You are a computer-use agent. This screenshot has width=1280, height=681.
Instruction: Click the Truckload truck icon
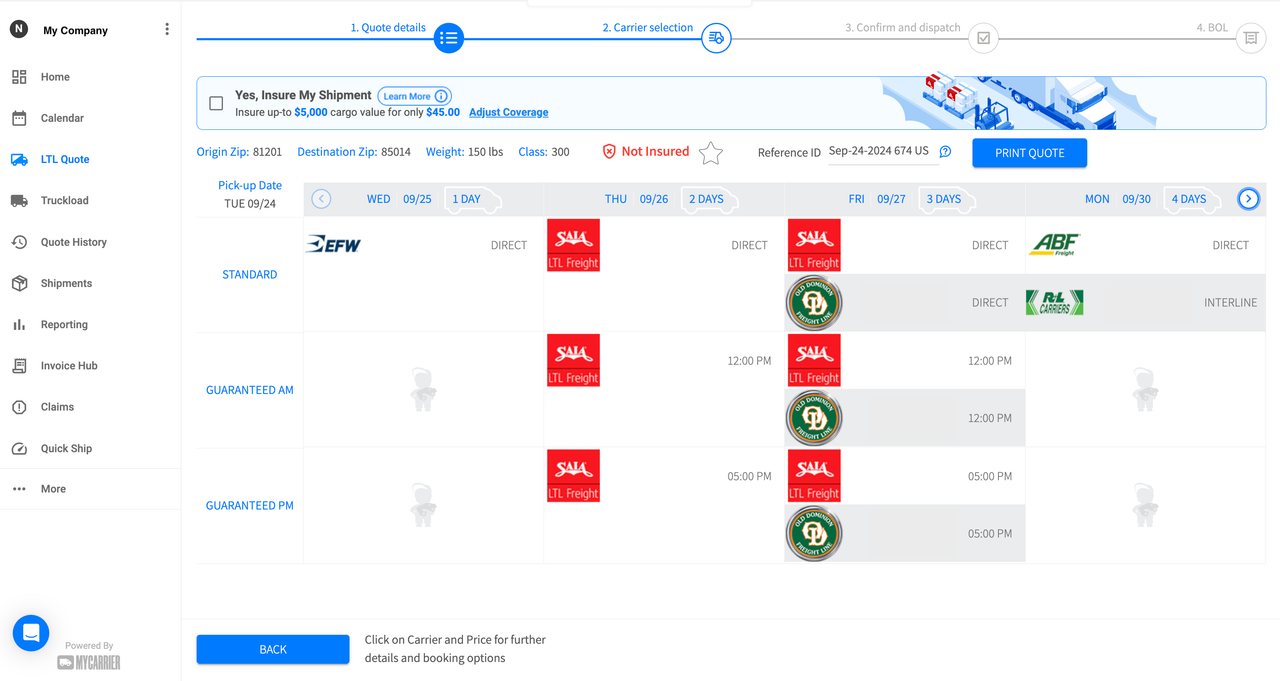click(x=19, y=201)
